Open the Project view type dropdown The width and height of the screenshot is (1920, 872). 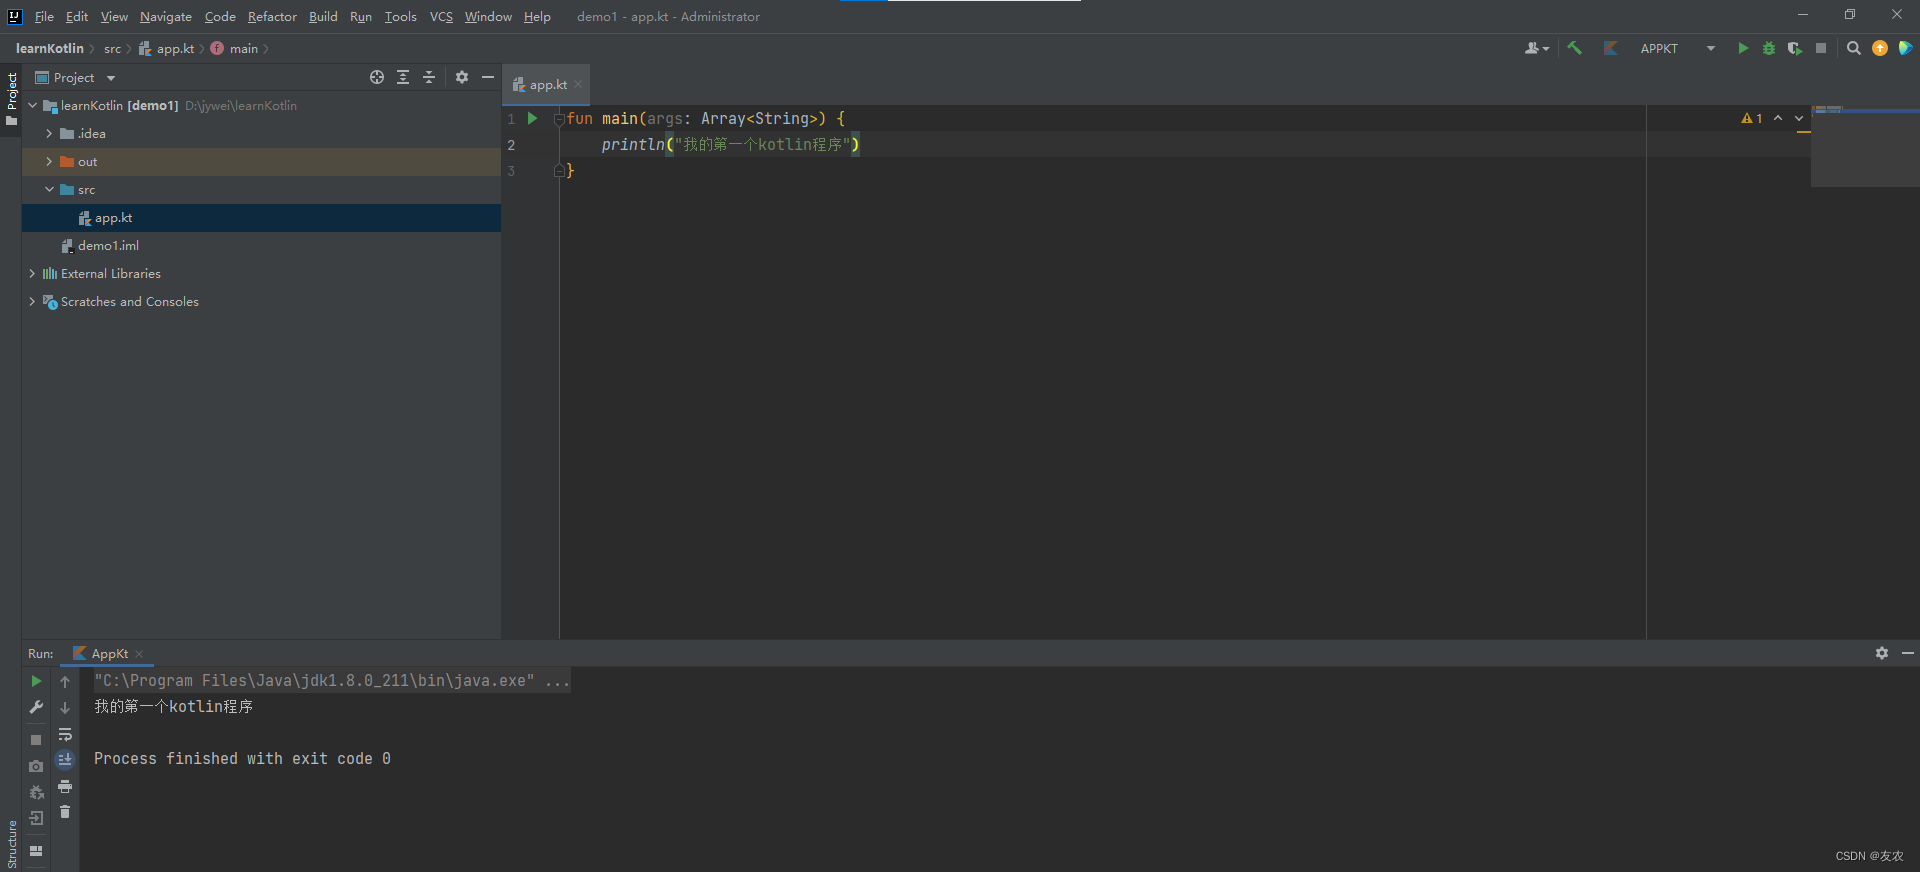coord(76,77)
